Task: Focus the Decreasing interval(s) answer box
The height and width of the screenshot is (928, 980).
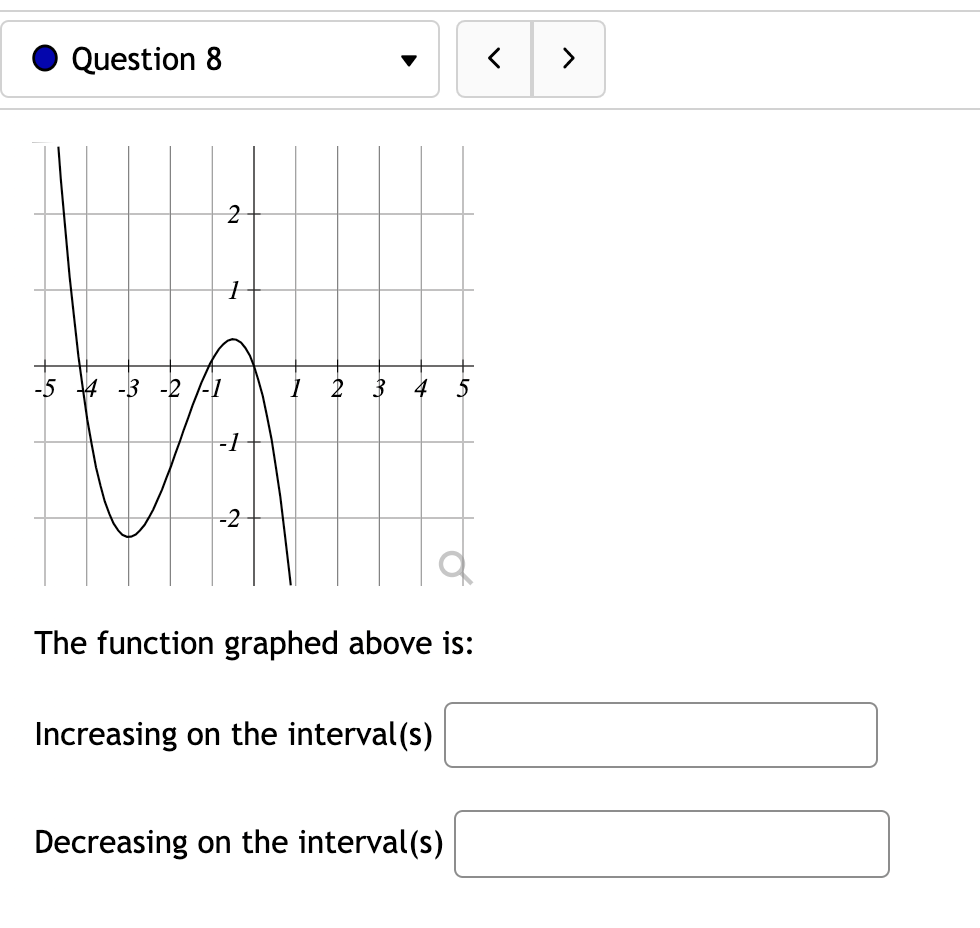Action: (x=672, y=844)
